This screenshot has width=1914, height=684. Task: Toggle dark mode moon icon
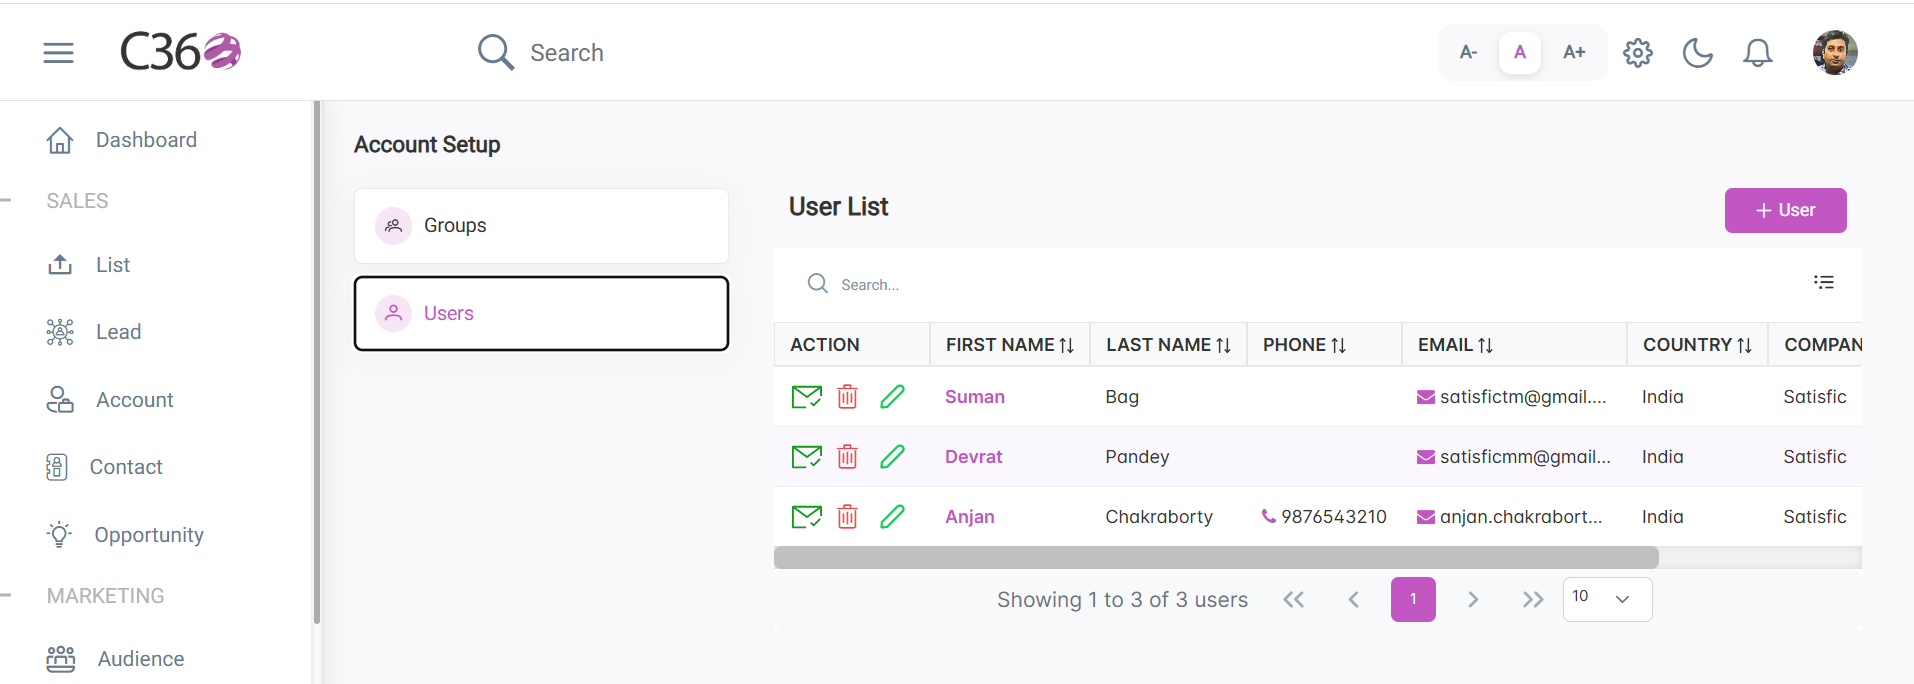click(1698, 53)
